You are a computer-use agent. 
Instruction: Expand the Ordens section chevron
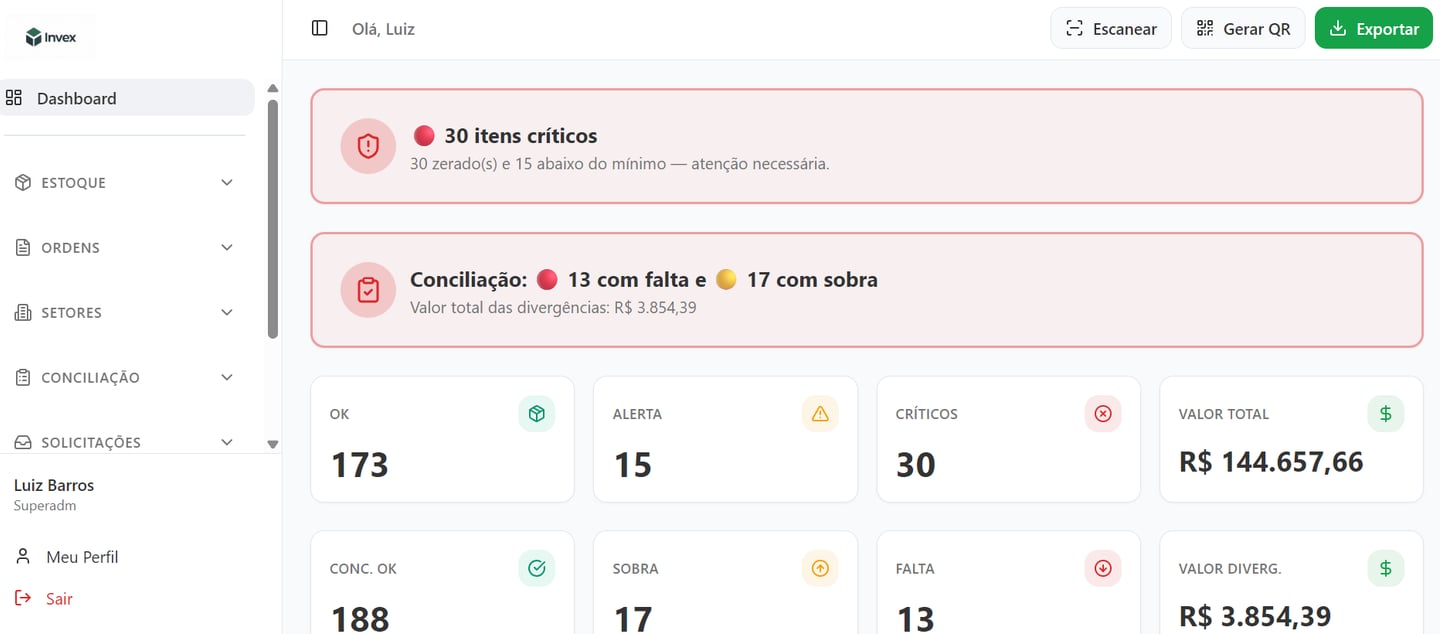click(227, 248)
